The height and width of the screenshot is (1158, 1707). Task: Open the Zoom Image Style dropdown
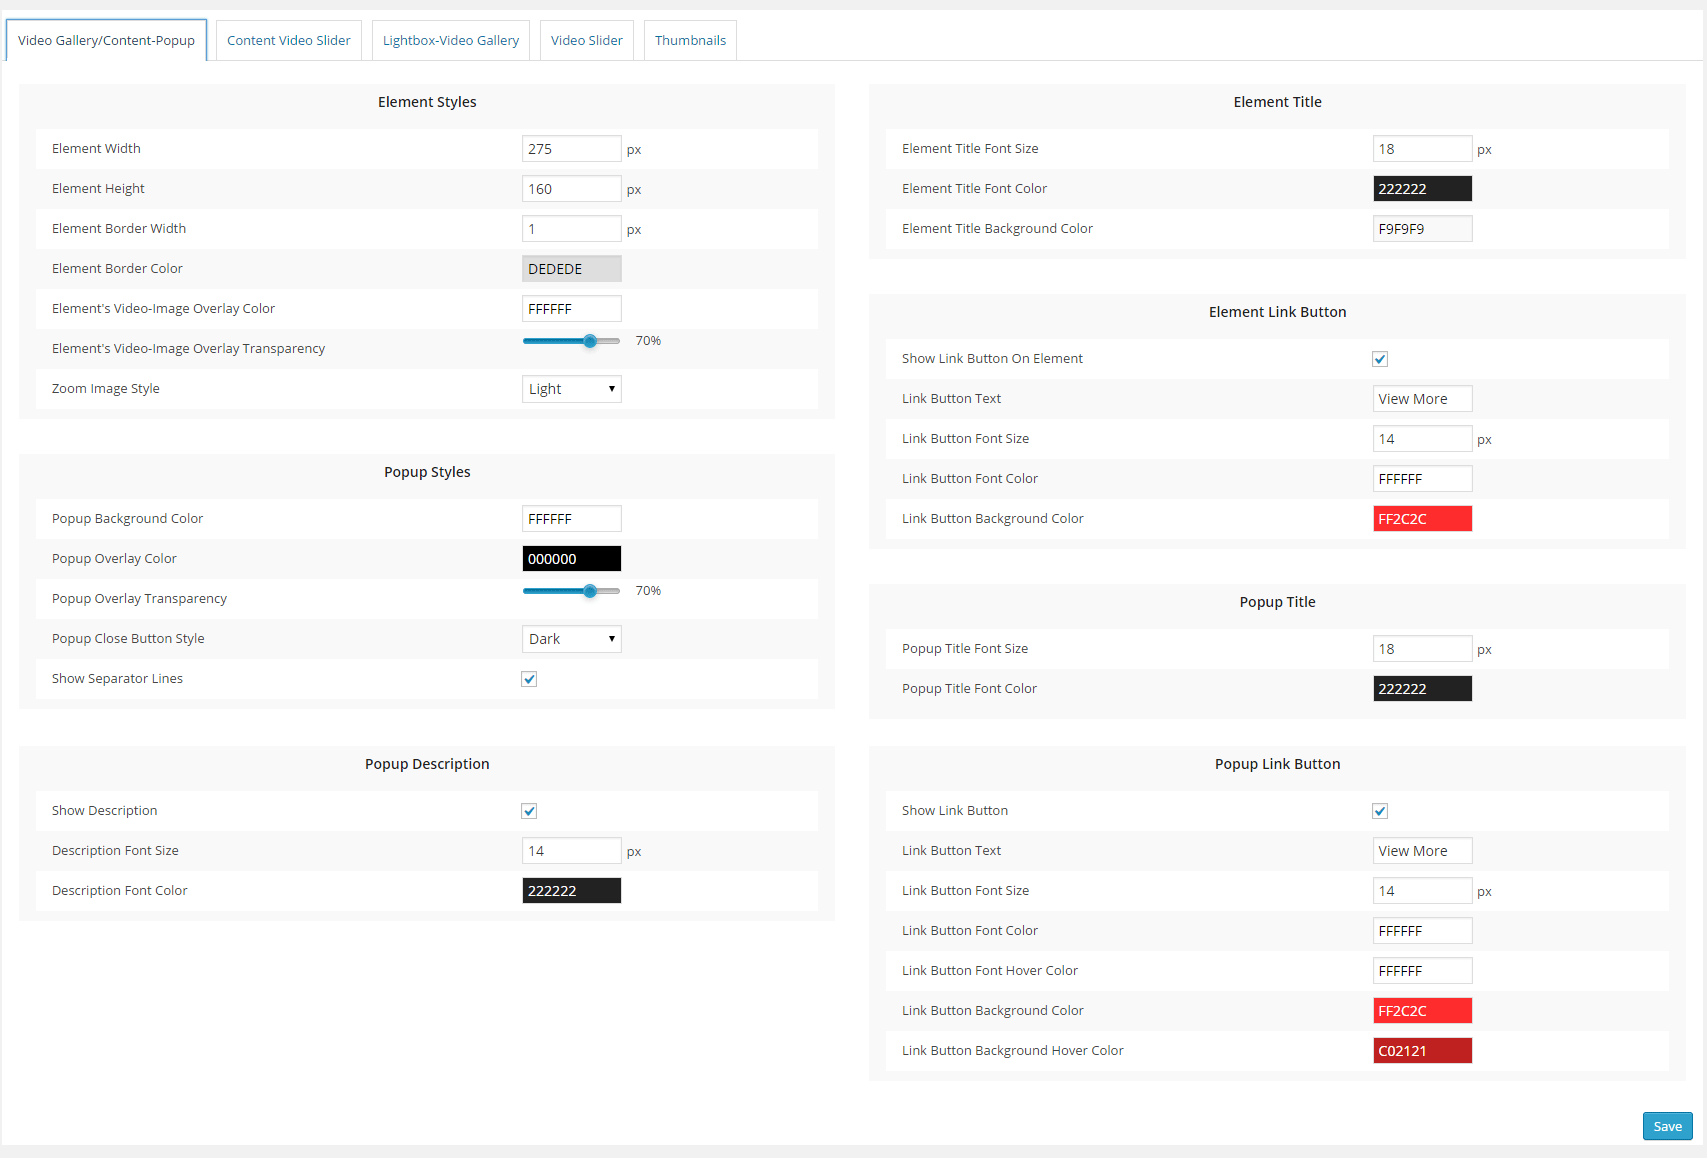coord(571,389)
